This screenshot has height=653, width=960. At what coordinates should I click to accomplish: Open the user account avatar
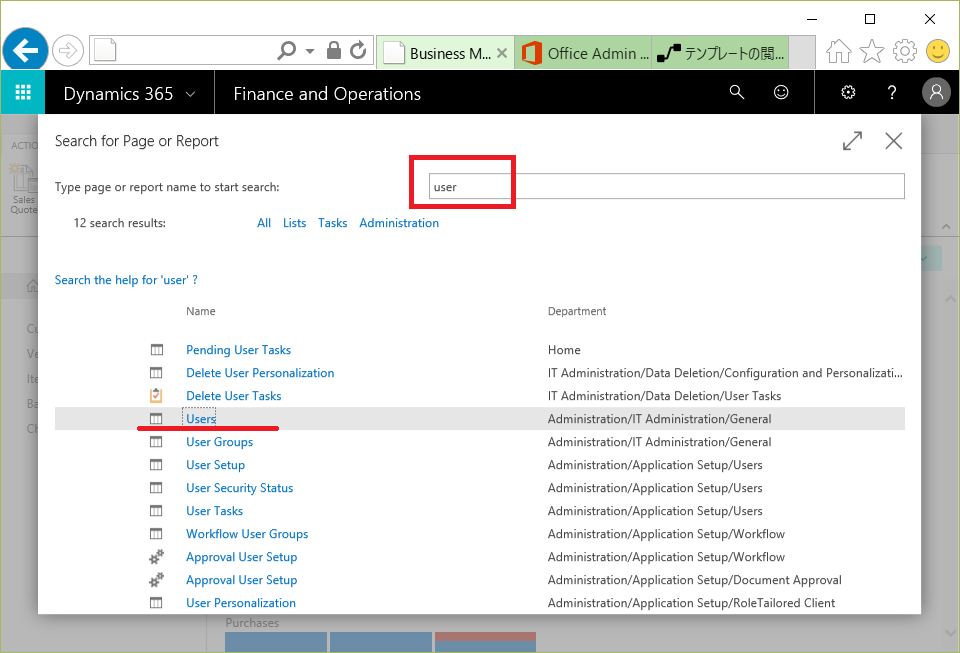tap(936, 92)
